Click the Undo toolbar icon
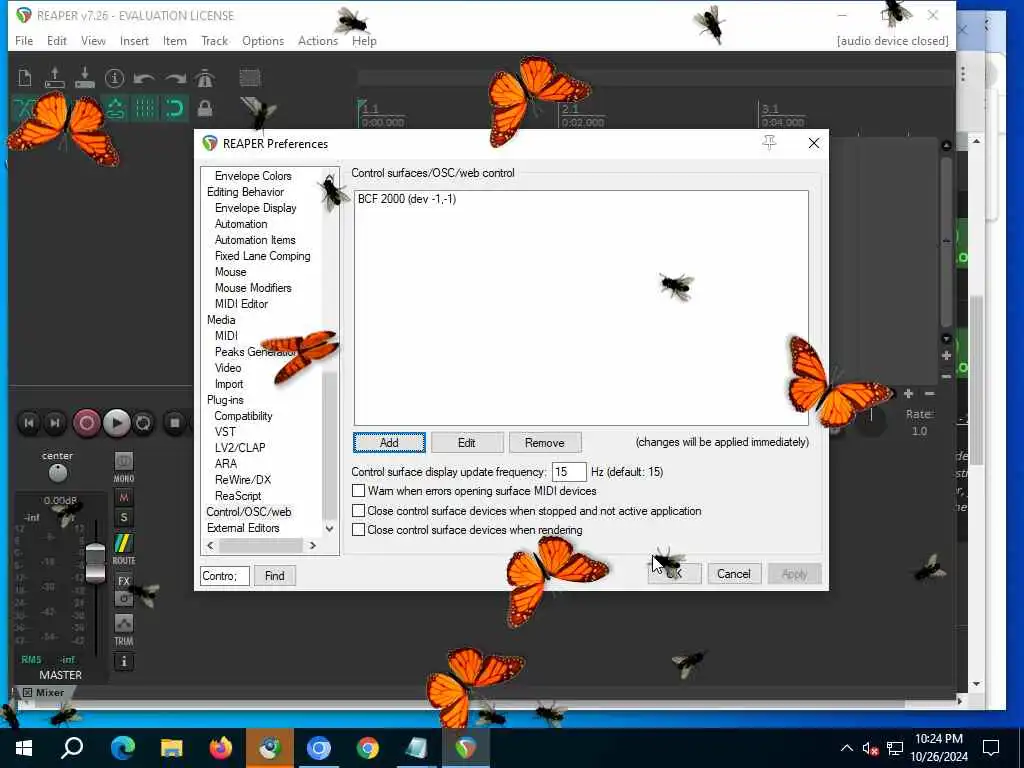Viewport: 1024px width, 768px height. pos(144,78)
